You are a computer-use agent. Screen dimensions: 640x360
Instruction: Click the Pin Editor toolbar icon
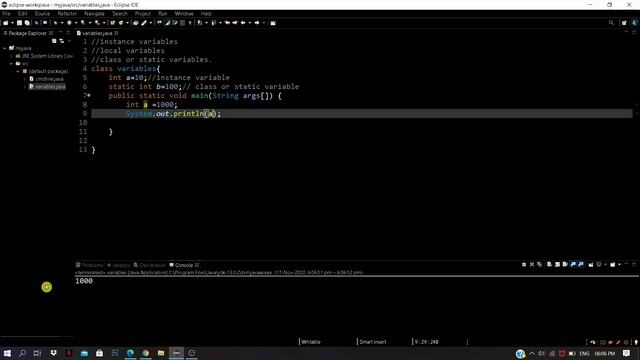point(273,23)
